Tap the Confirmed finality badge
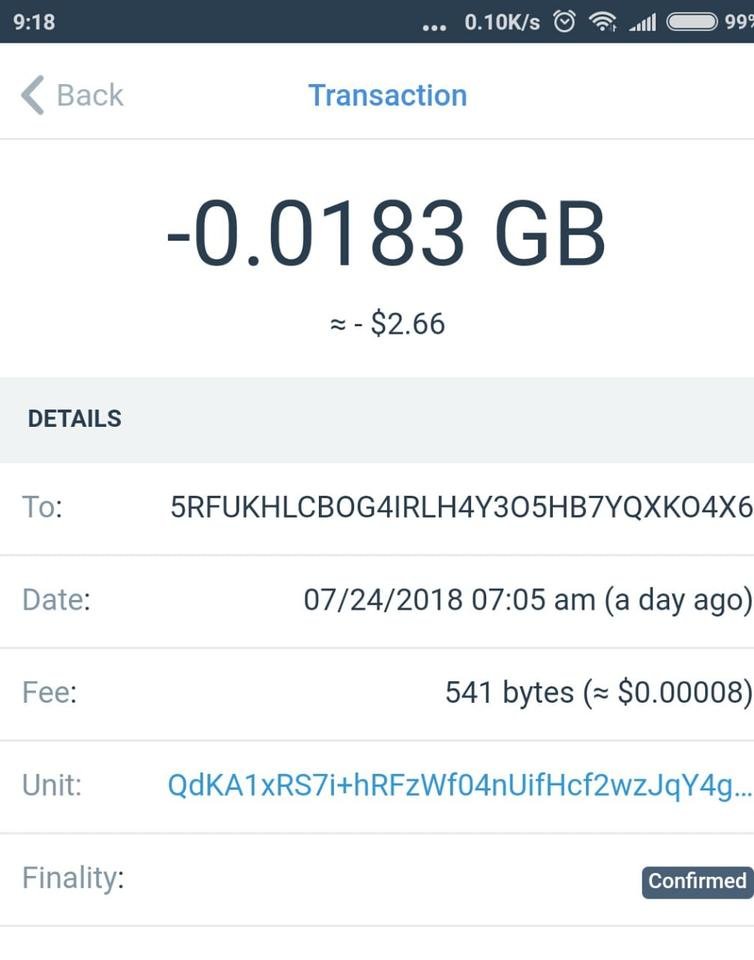This screenshot has width=754, height=960. pyautogui.click(x=697, y=881)
